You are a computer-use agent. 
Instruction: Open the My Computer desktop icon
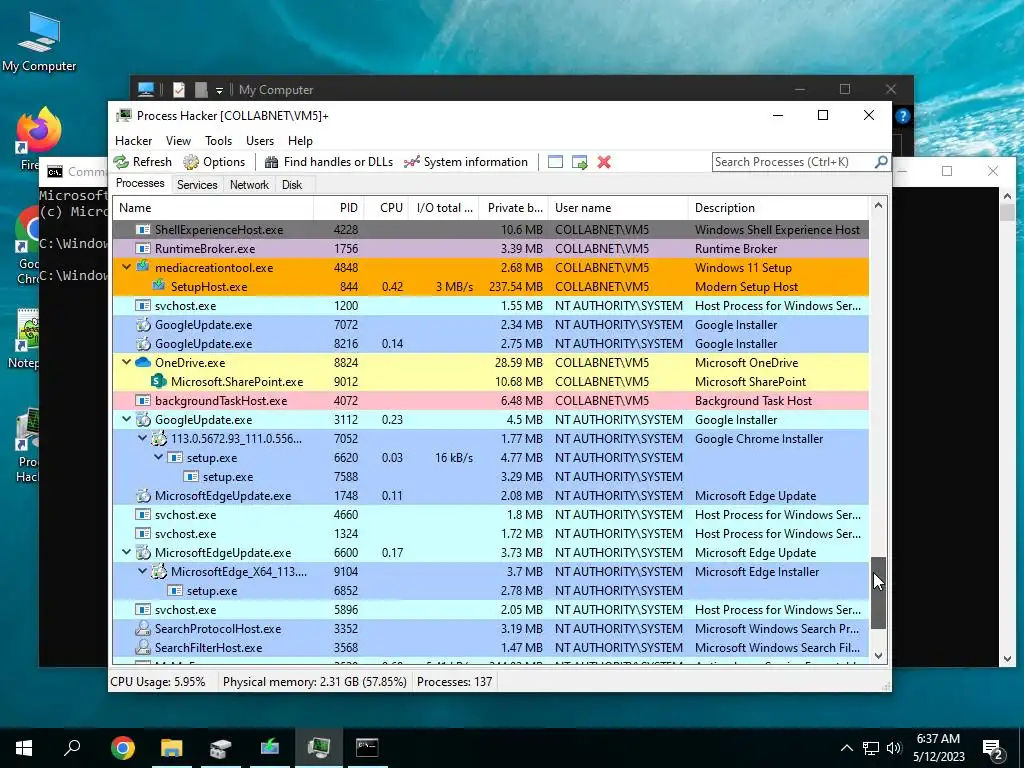(39, 41)
